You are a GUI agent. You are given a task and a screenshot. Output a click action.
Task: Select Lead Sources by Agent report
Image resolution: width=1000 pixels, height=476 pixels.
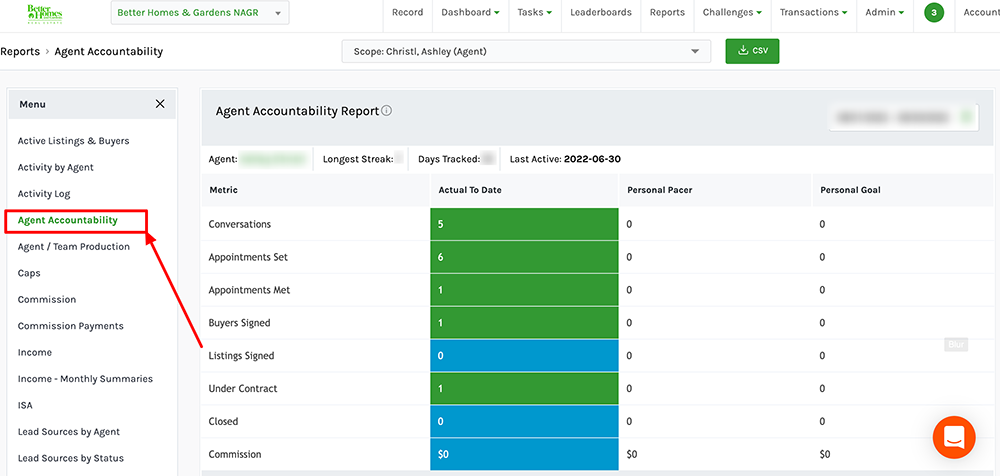(x=69, y=432)
